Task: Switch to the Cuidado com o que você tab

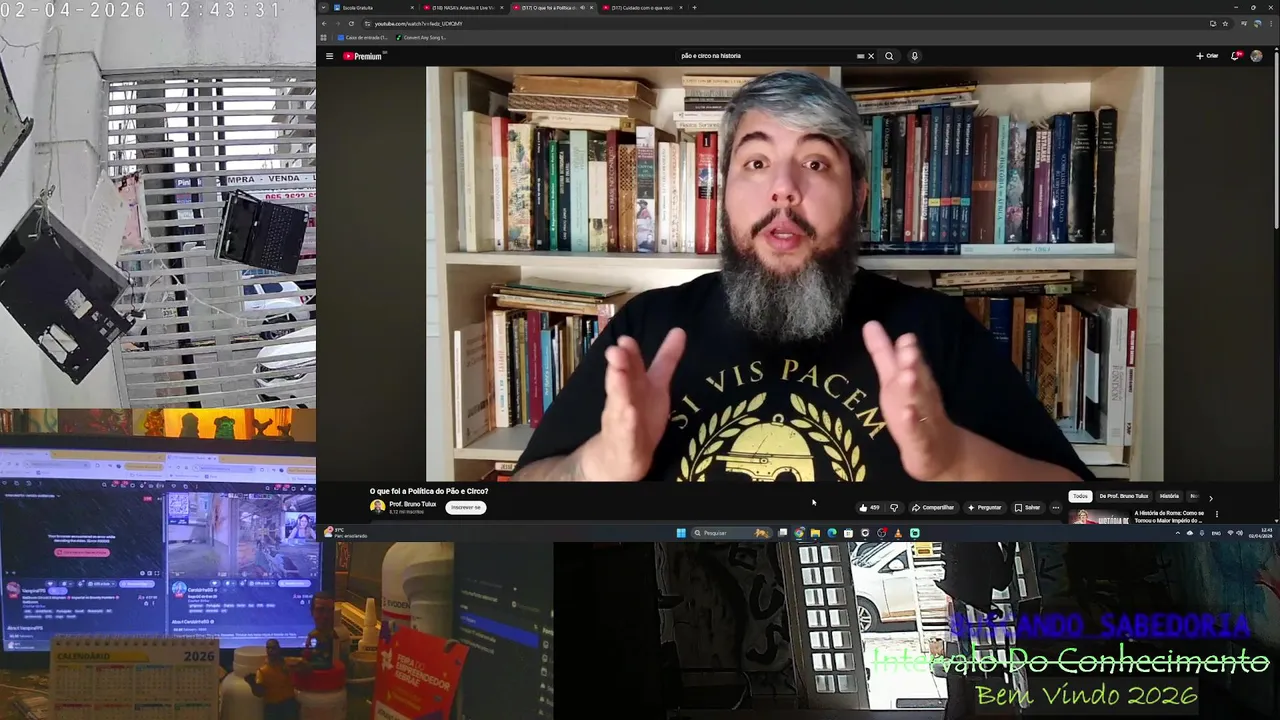Action: coord(640,7)
